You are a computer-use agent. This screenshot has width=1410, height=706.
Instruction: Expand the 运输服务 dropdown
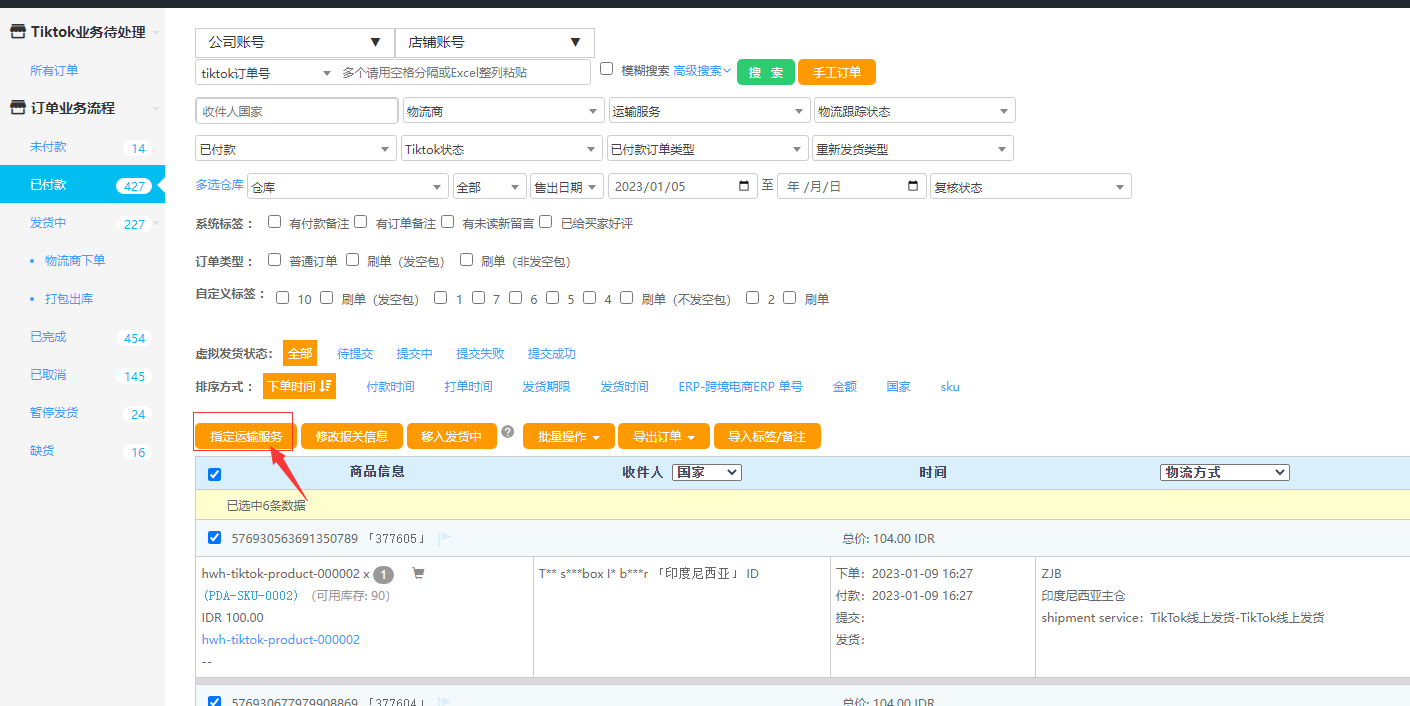tap(709, 111)
